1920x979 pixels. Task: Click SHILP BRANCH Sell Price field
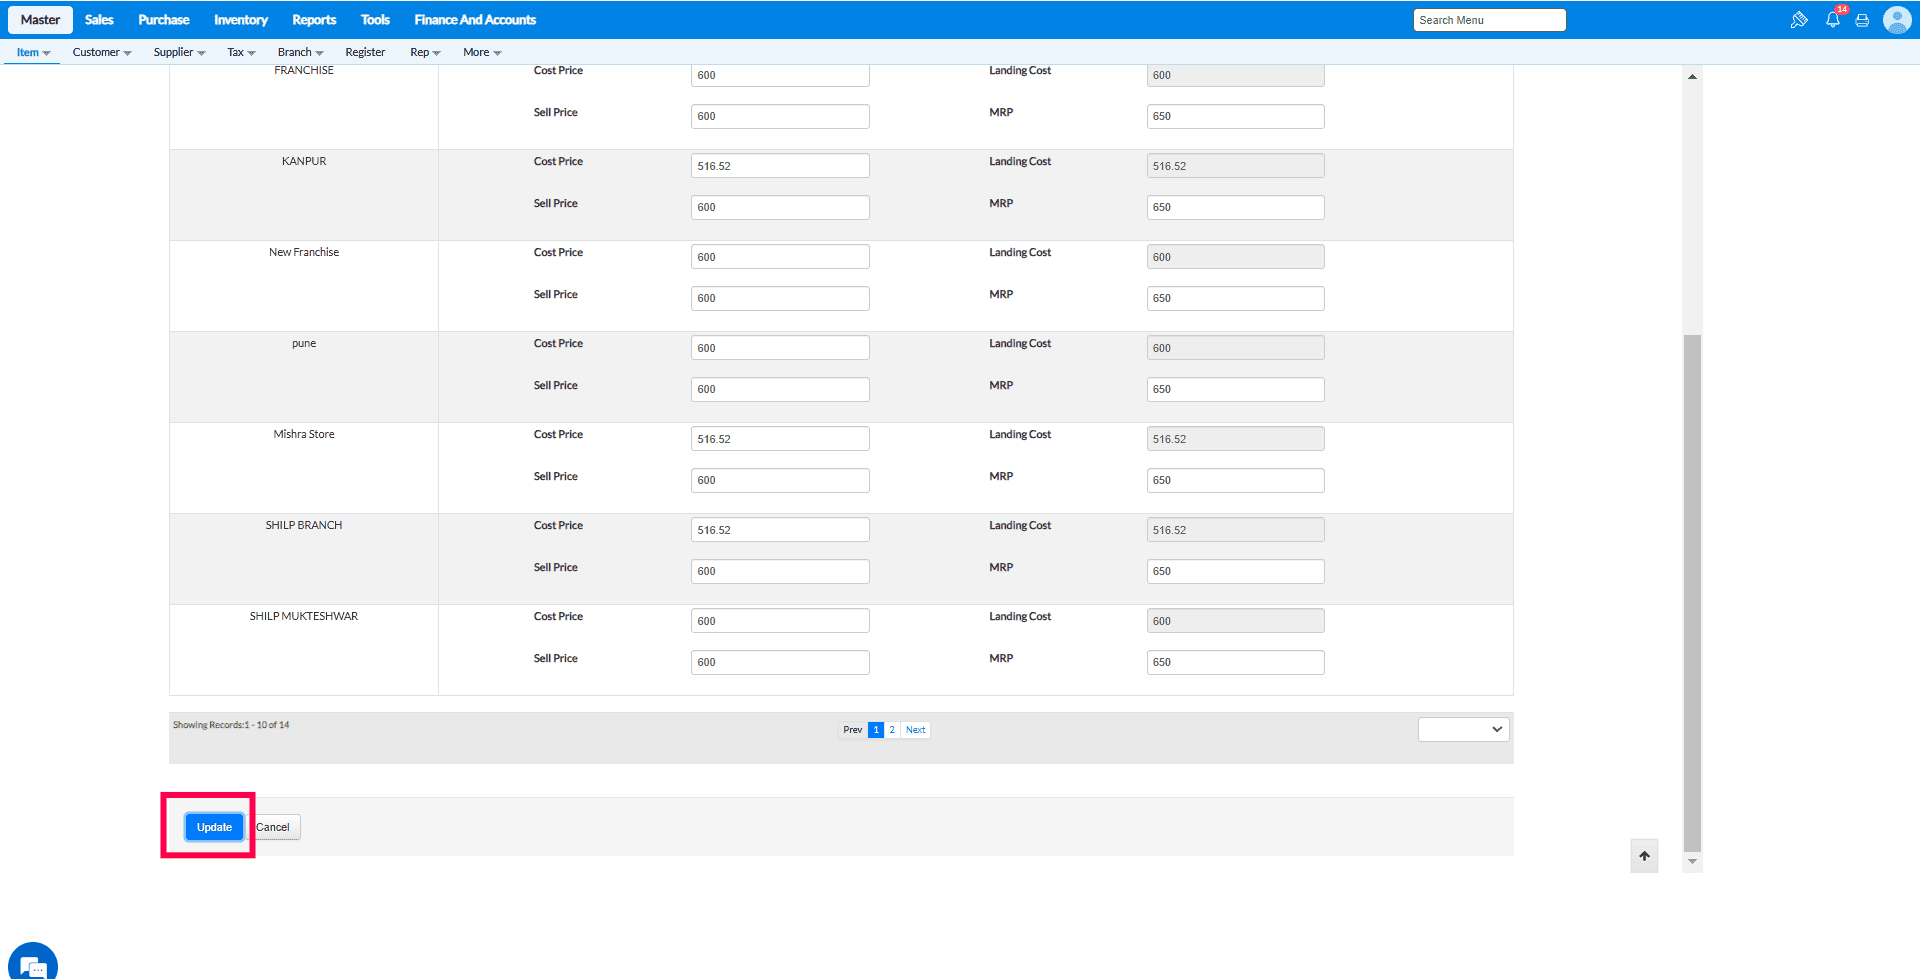[780, 571]
